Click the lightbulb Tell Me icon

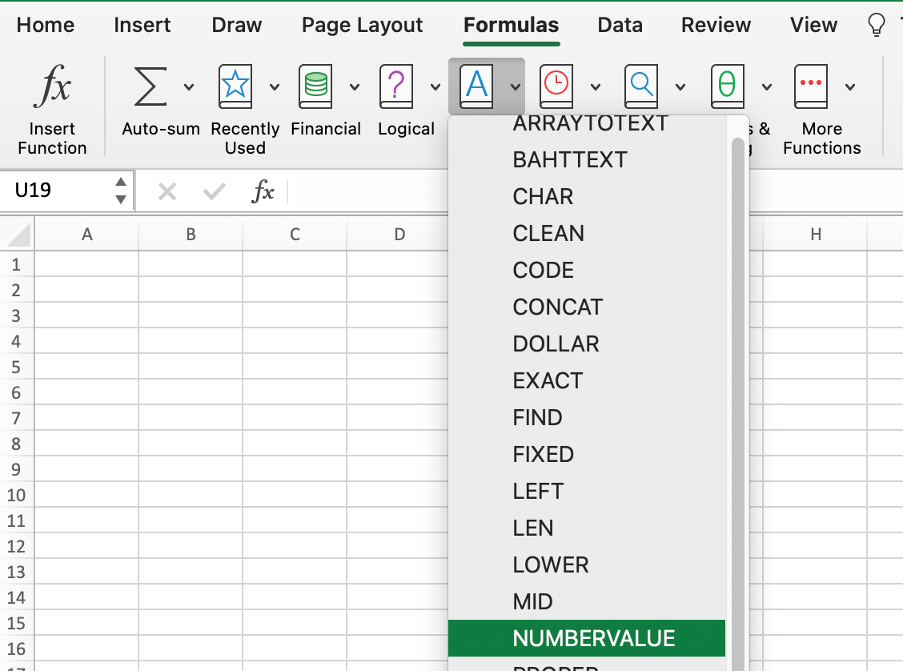click(876, 25)
